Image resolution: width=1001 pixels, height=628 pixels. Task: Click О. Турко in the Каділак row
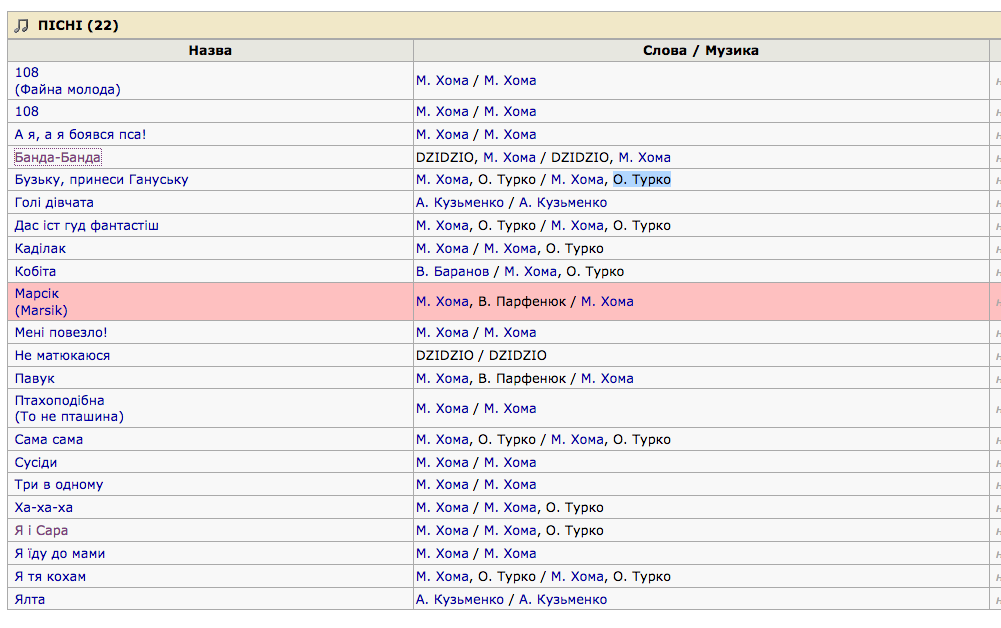[575, 249]
